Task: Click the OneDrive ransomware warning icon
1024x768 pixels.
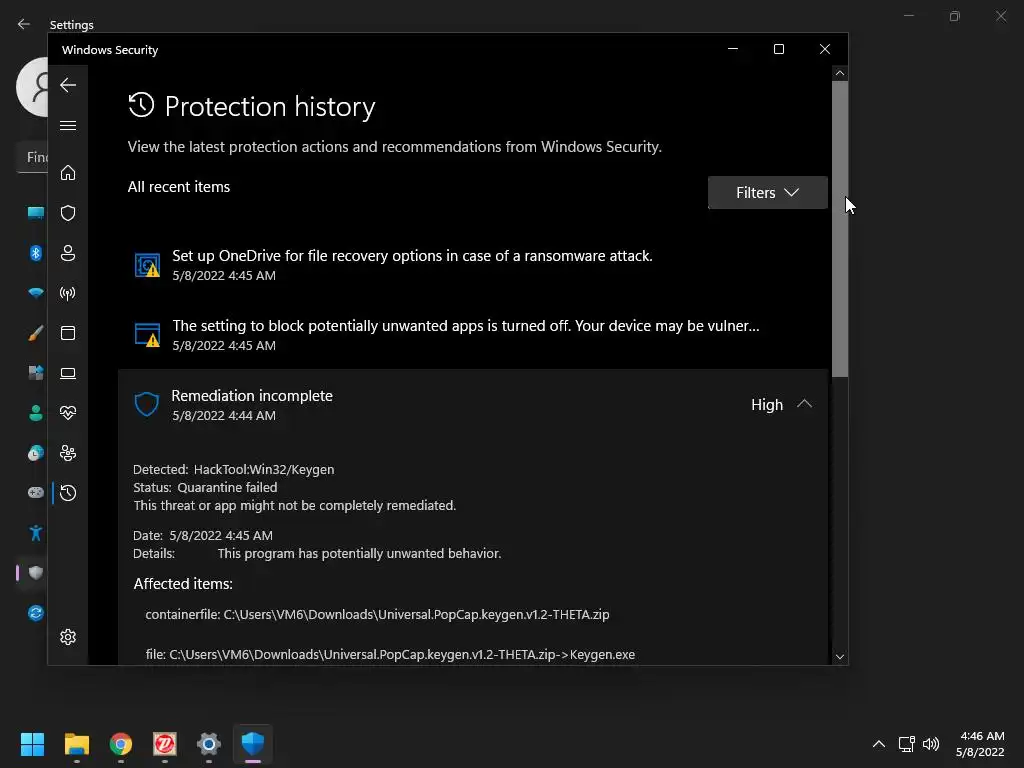Action: 148,265
